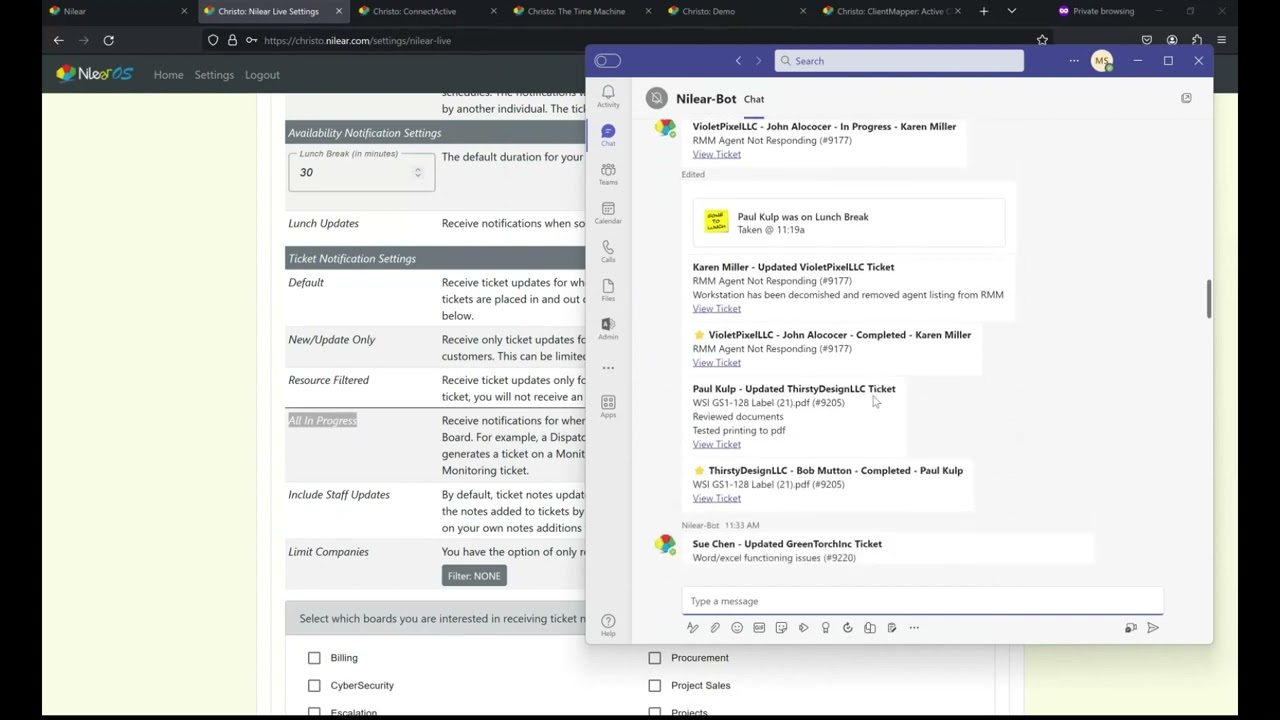Open a new browser tab

click(984, 11)
